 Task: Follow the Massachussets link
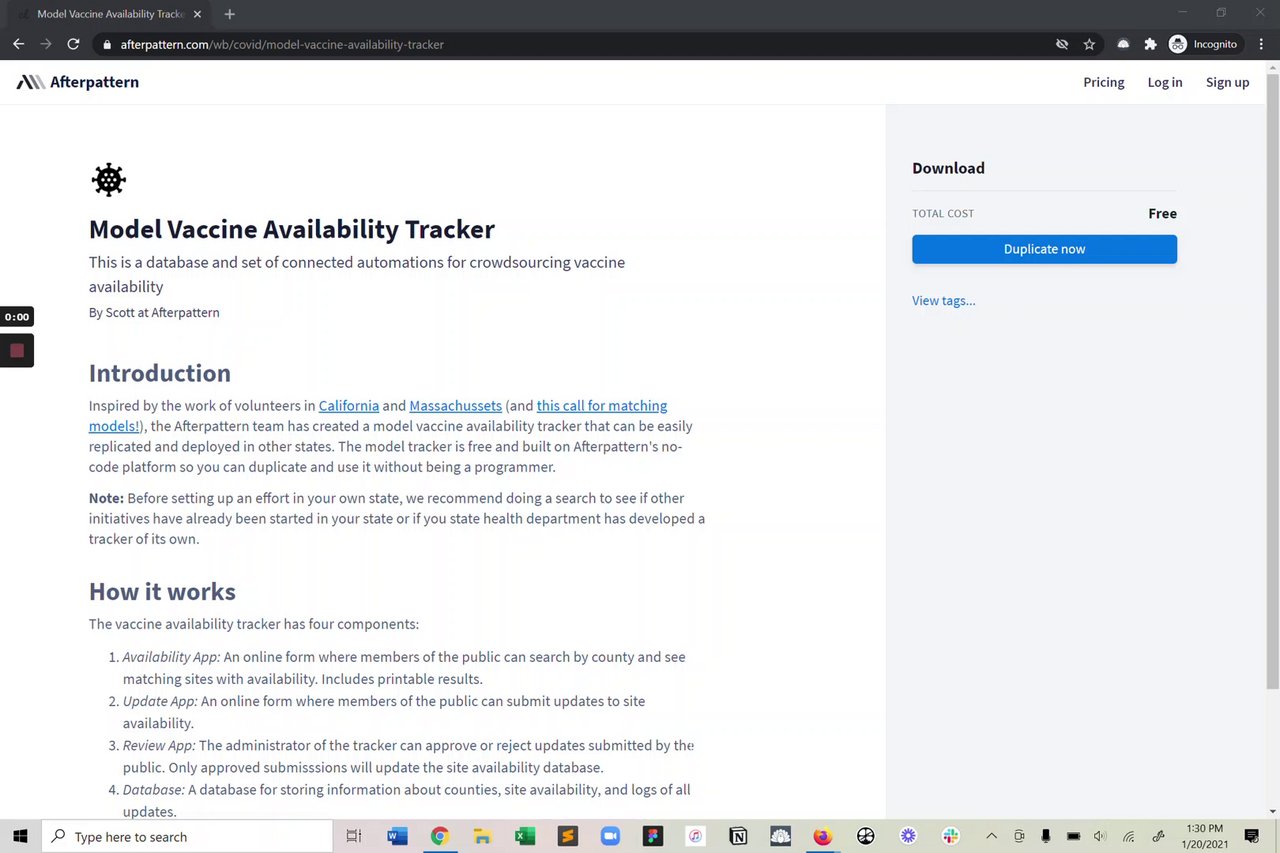pos(455,405)
